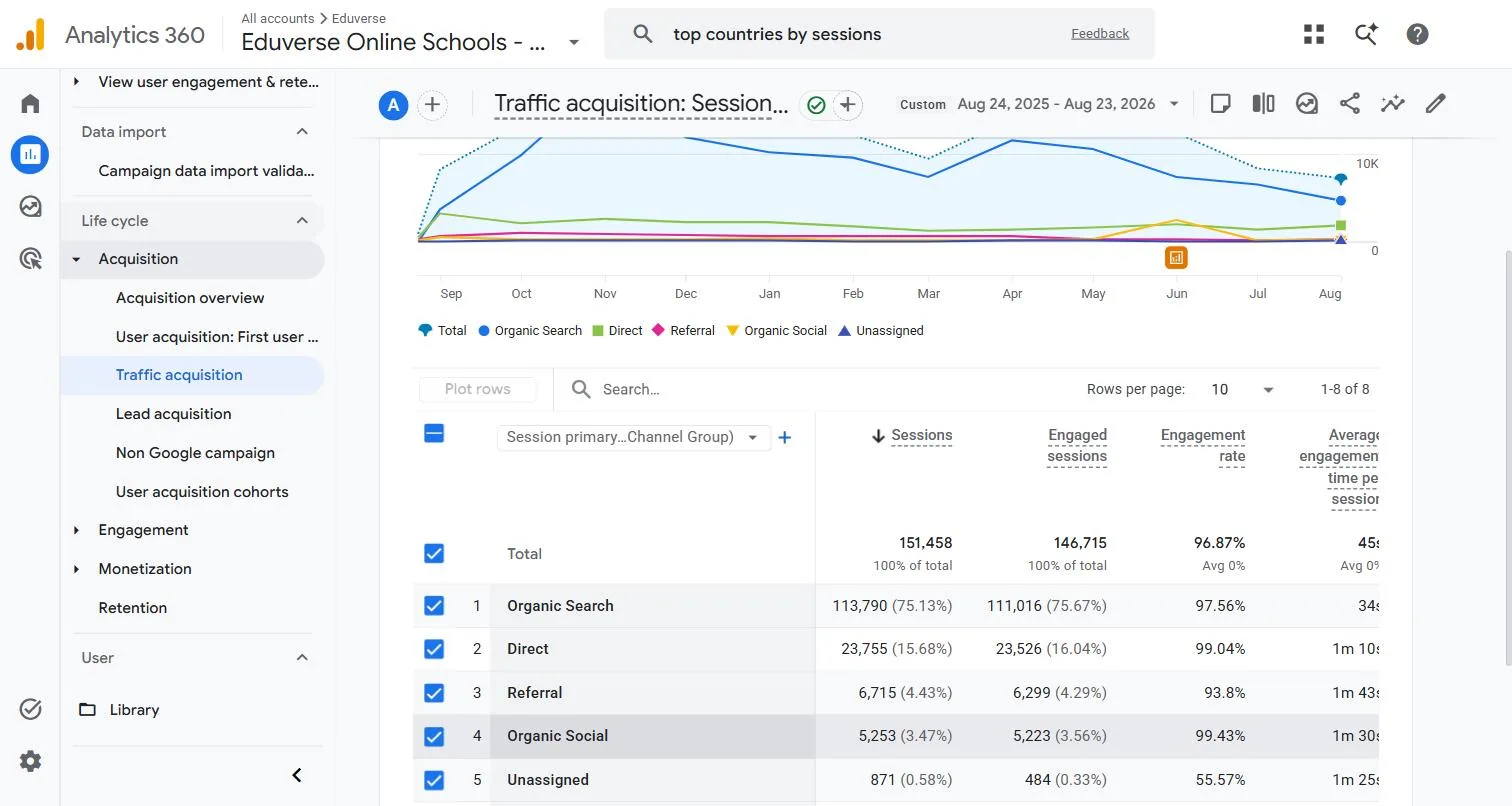Click the orange annotation marker on June

[1176, 258]
